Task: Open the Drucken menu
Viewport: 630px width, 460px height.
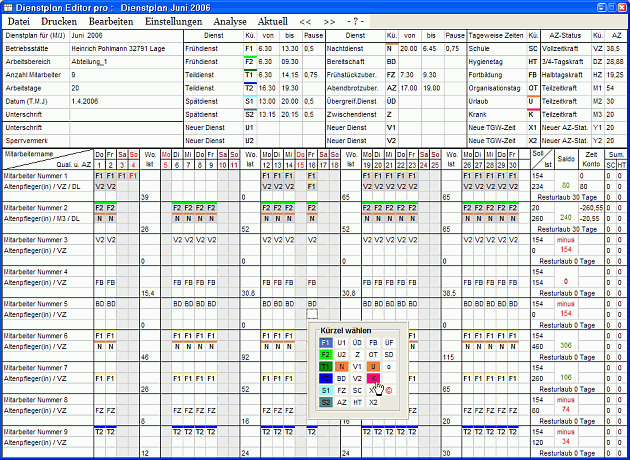Action: pyautogui.click(x=59, y=22)
